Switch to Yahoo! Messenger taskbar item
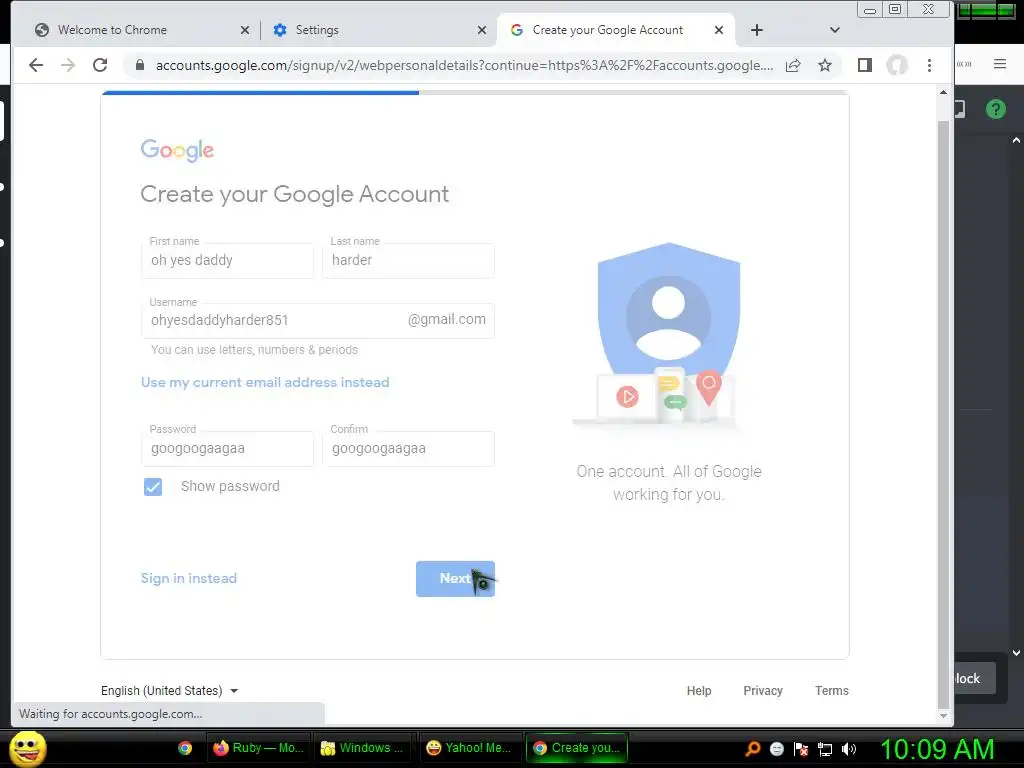 (469, 748)
